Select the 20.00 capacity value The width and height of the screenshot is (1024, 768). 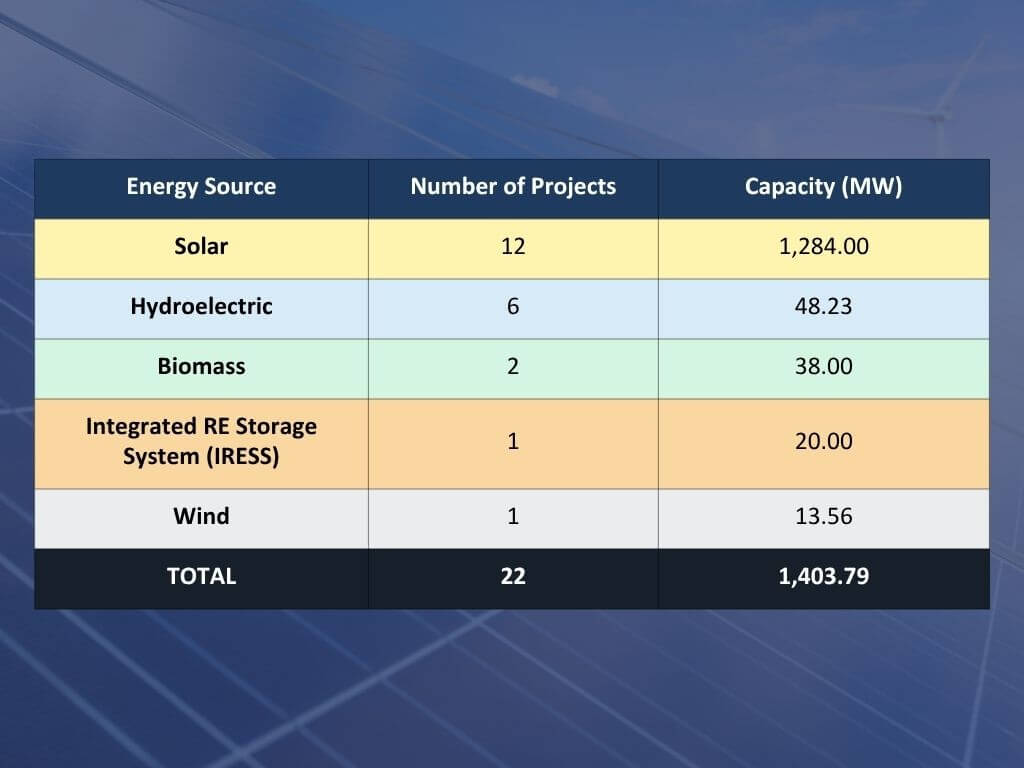(x=823, y=441)
